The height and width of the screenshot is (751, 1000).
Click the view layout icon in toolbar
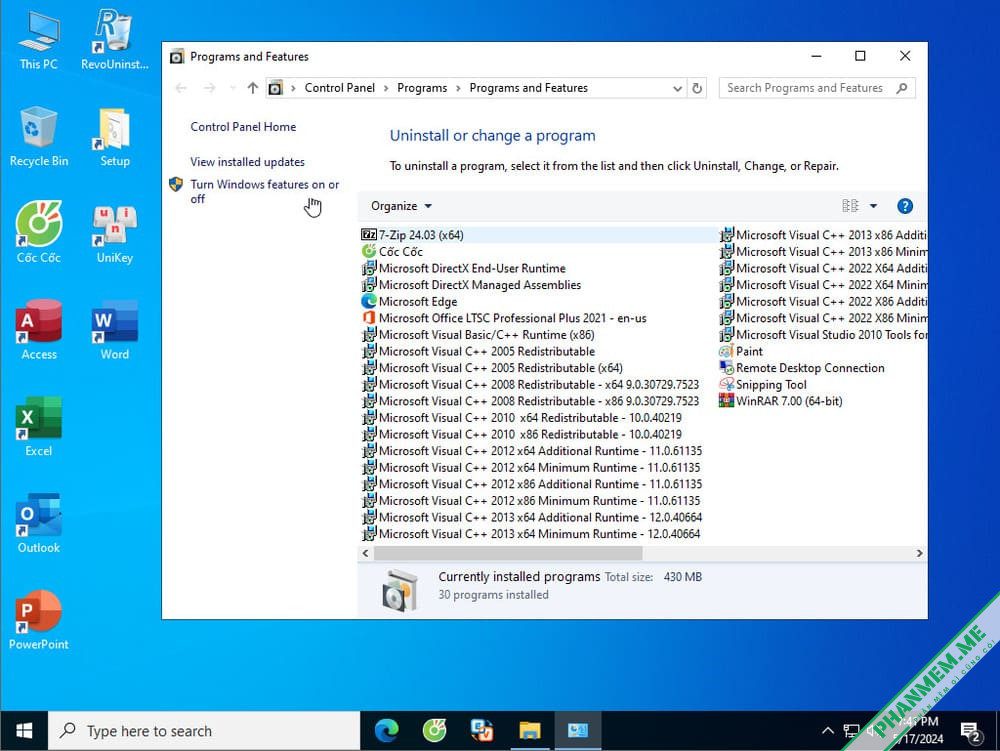coord(850,206)
